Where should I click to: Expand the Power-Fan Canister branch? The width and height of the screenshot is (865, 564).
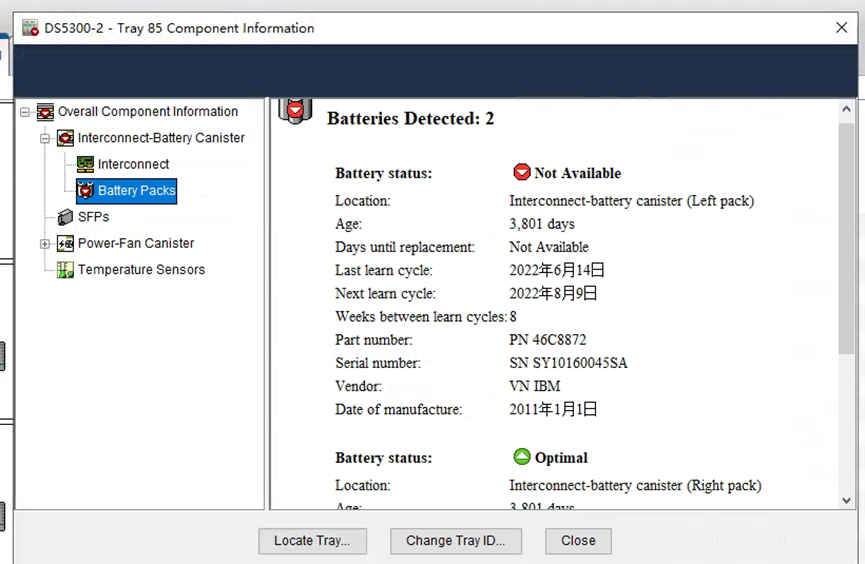(45, 244)
